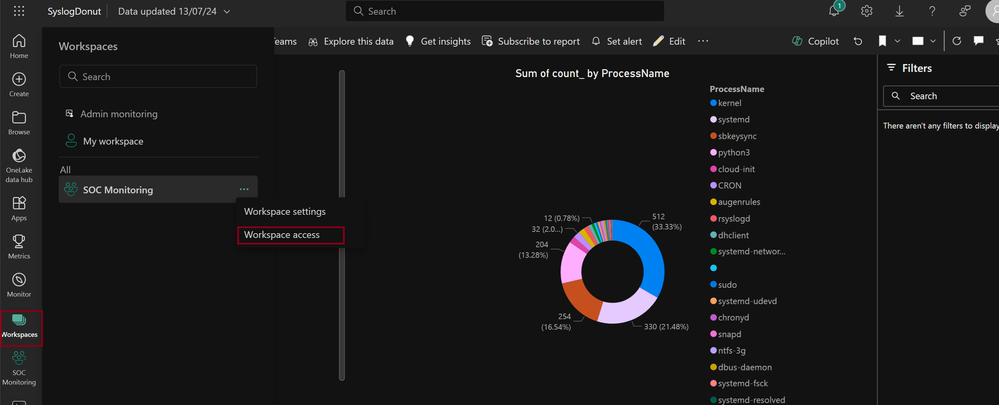Open the notifications bell
Viewport: 999px width, 405px height.
click(x=834, y=11)
